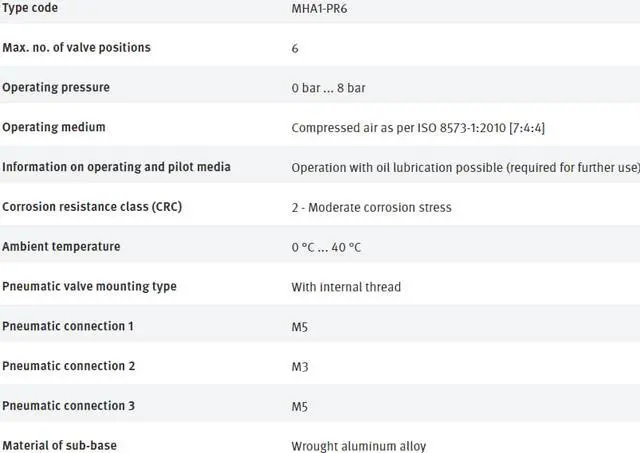Click the Pneumatic connection 2 label
The width and height of the screenshot is (640, 453).
pyautogui.click(x=68, y=366)
